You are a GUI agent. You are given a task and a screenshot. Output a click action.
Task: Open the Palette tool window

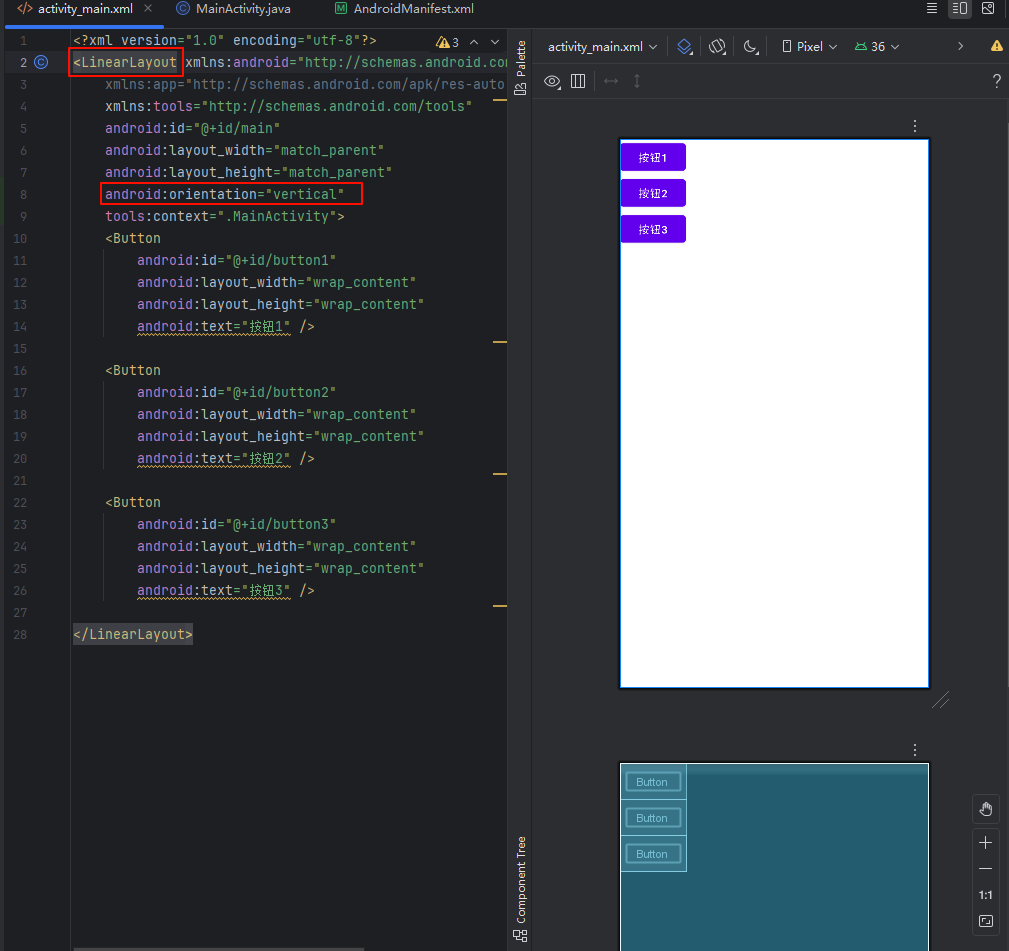click(x=521, y=67)
